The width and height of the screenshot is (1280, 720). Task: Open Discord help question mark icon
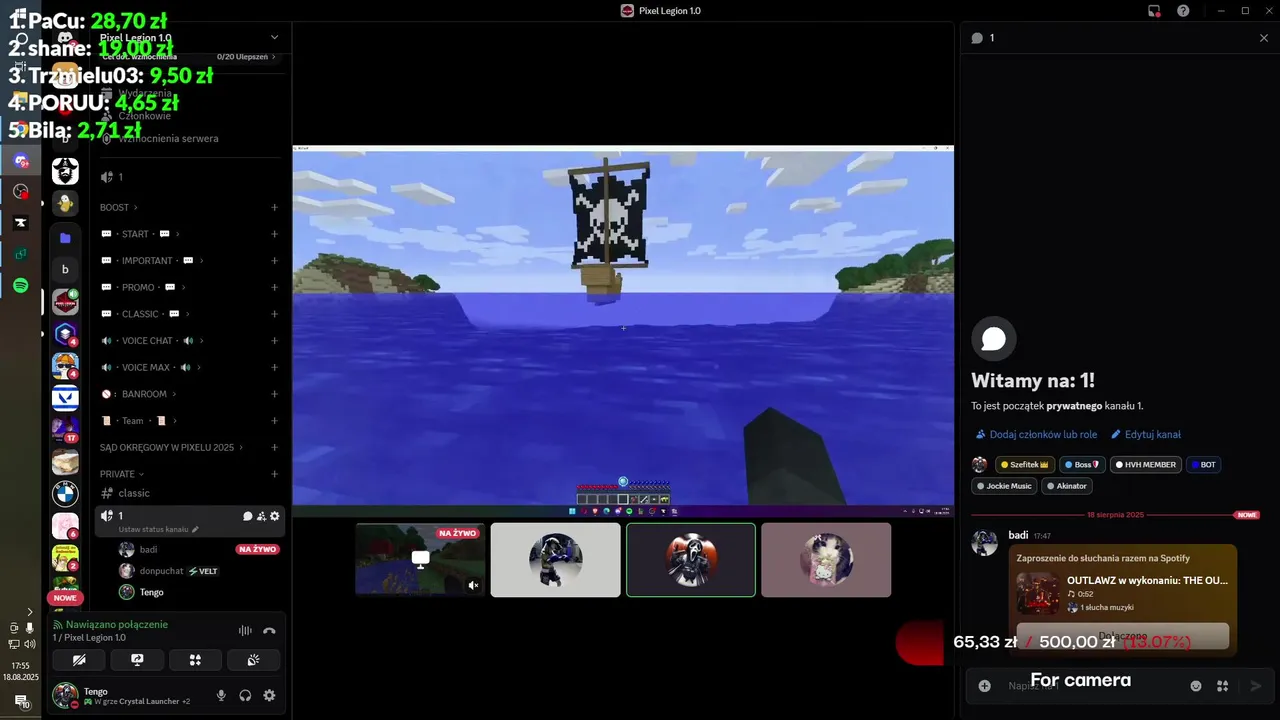[x=1183, y=11]
